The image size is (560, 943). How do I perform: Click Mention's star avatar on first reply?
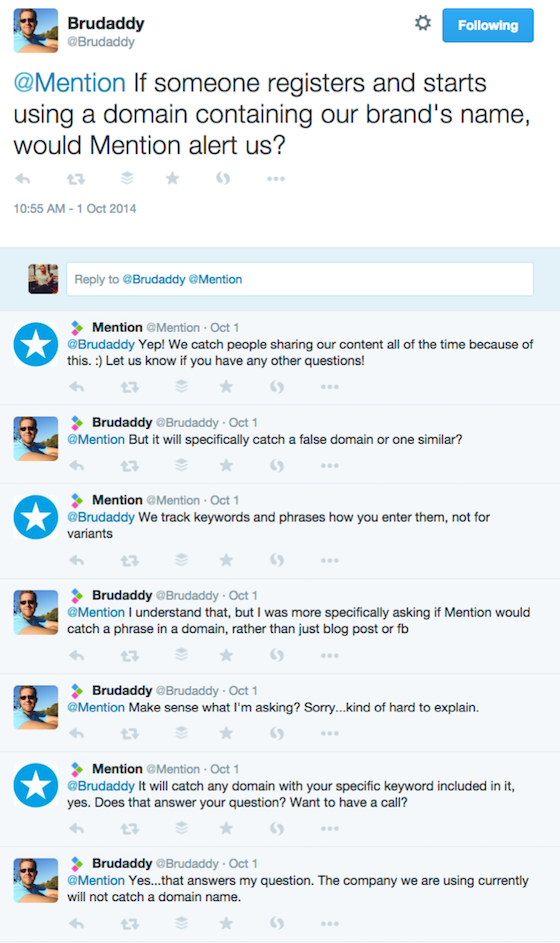36,345
